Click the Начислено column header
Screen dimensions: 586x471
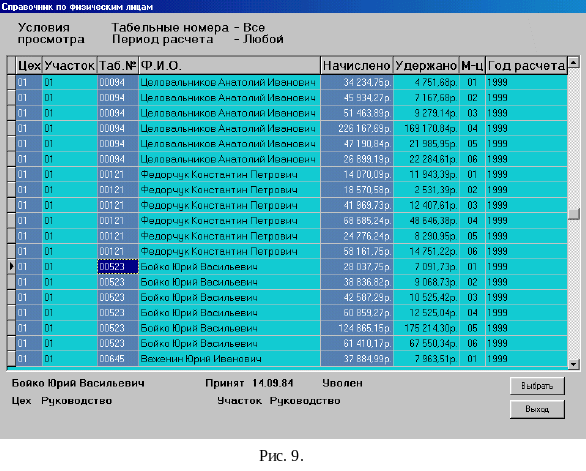357,66
